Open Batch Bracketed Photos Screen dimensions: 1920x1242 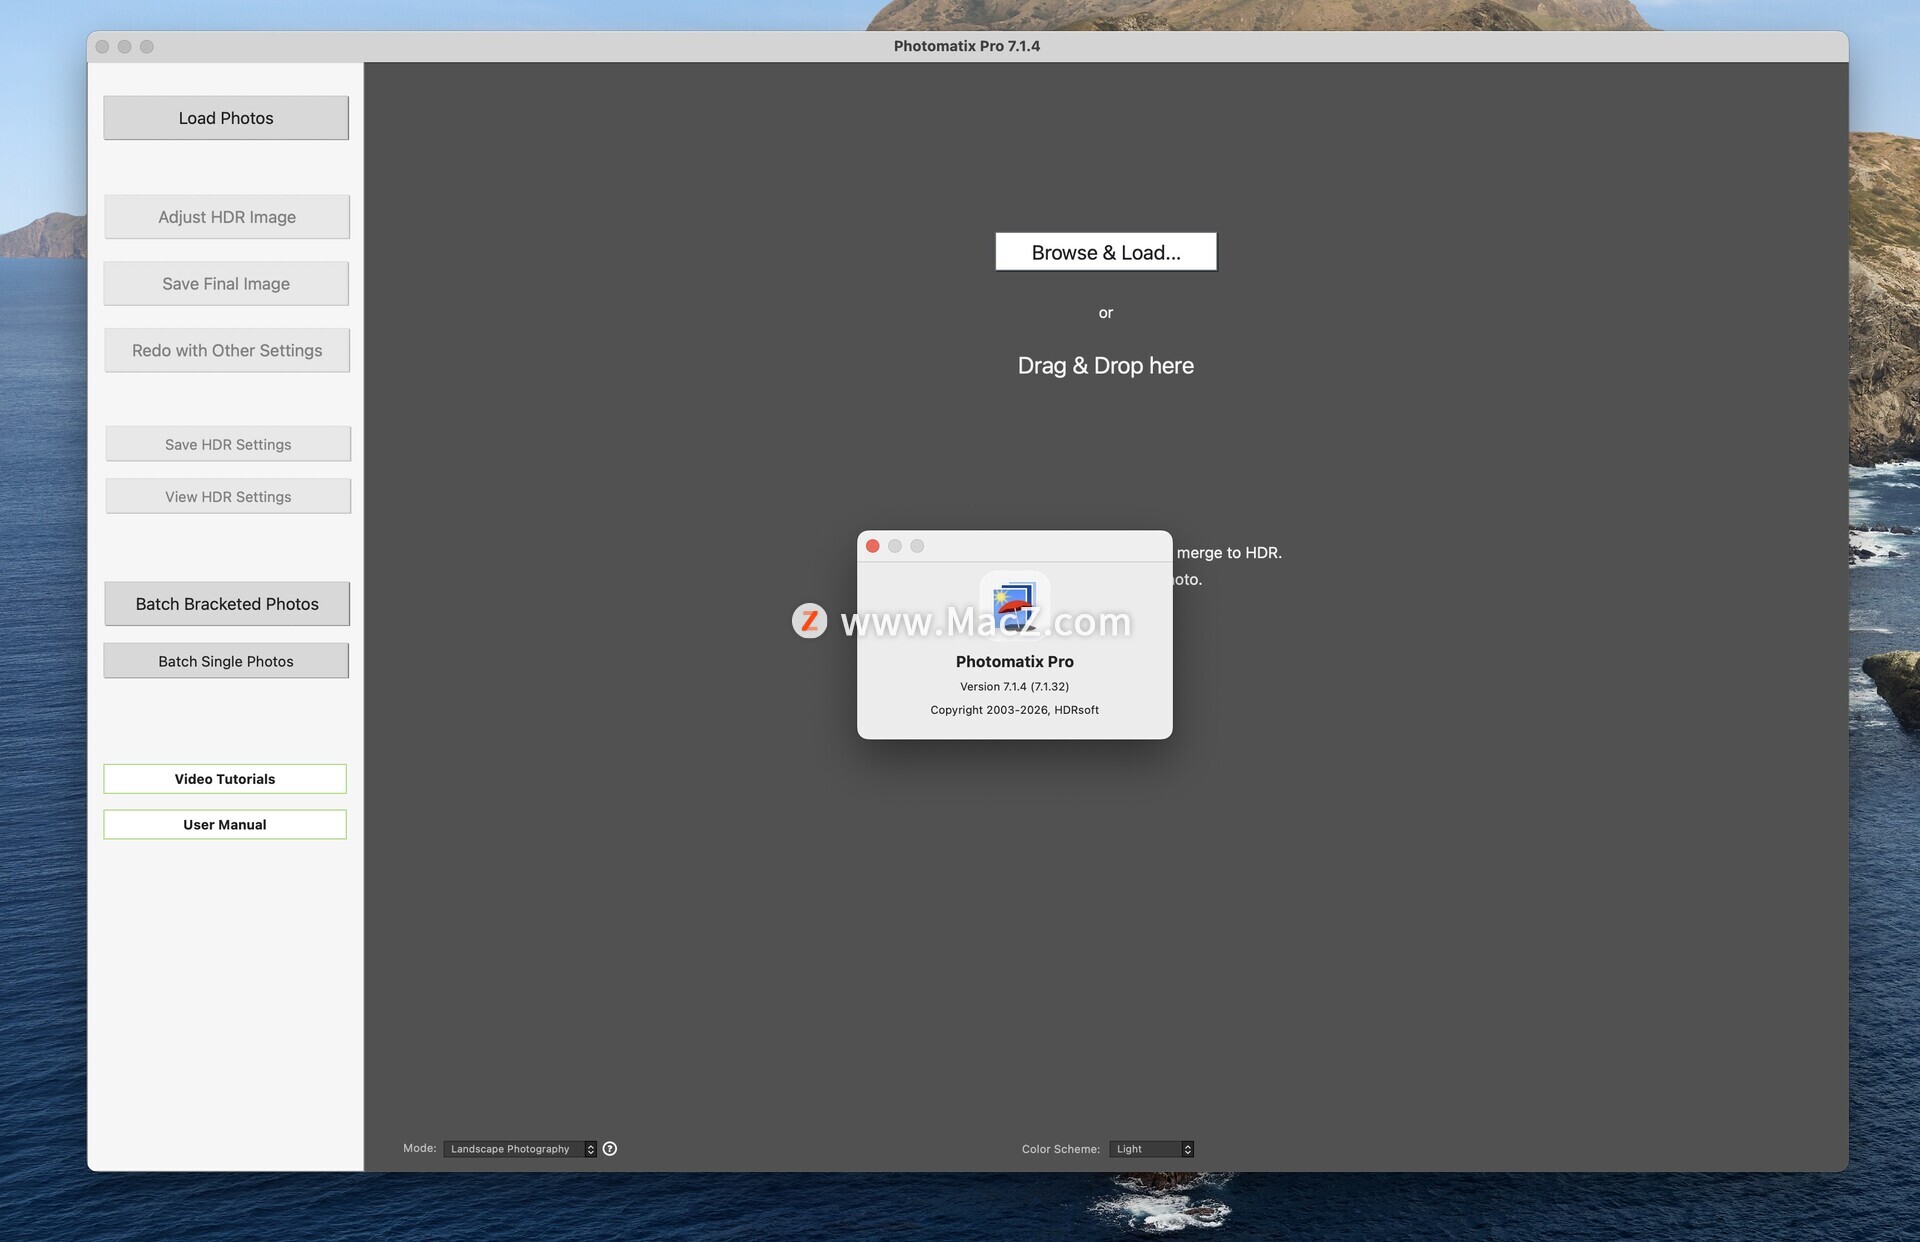point(227,604)
